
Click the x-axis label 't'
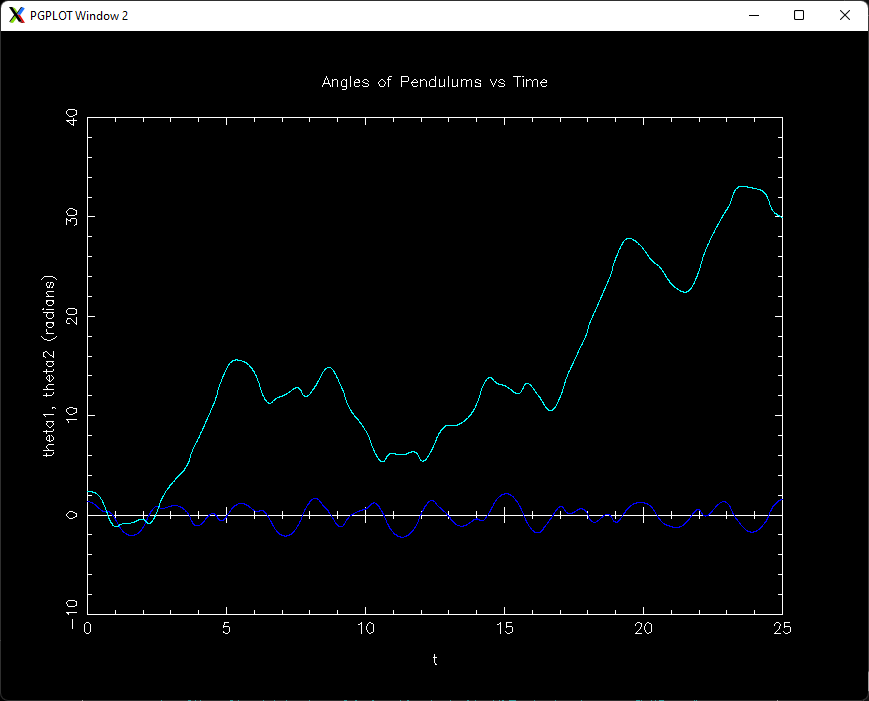click(x=435, y=659)
